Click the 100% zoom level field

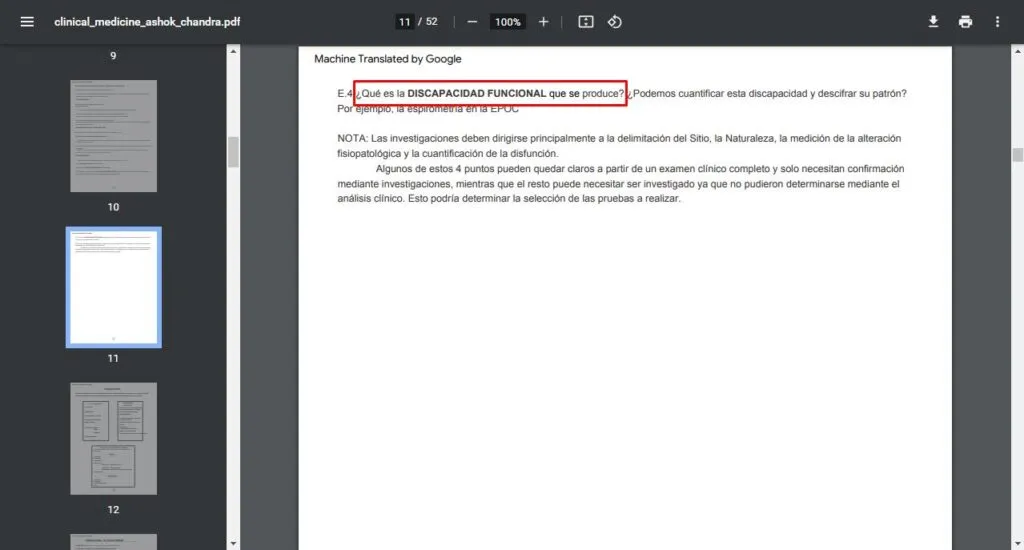pos(508,22)
